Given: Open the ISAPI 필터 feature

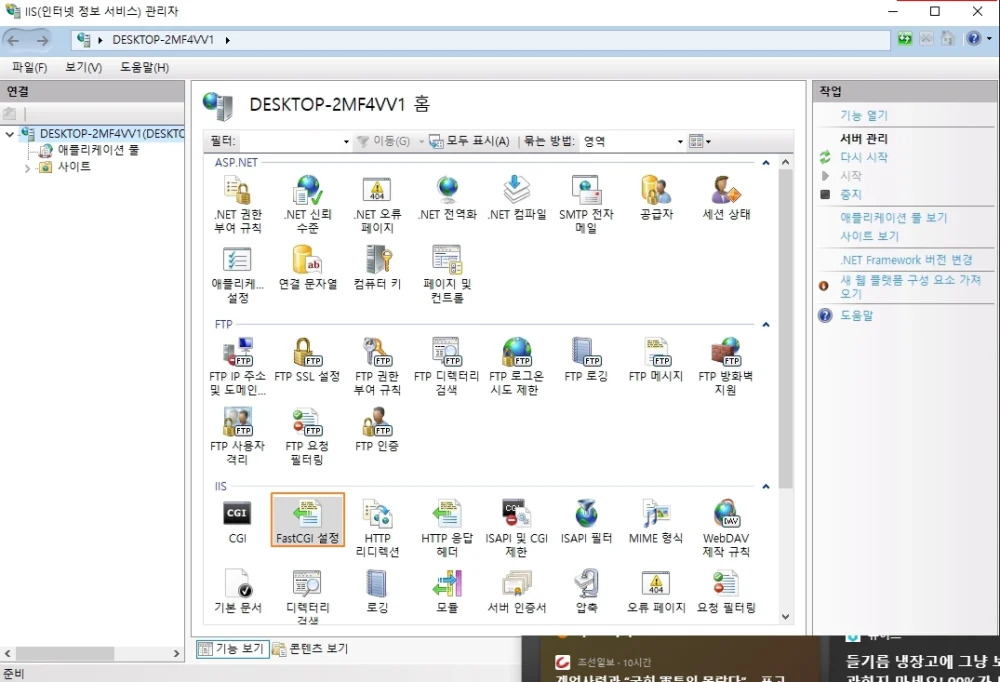Looking at the screenshot, I should [x=586, y=521].
